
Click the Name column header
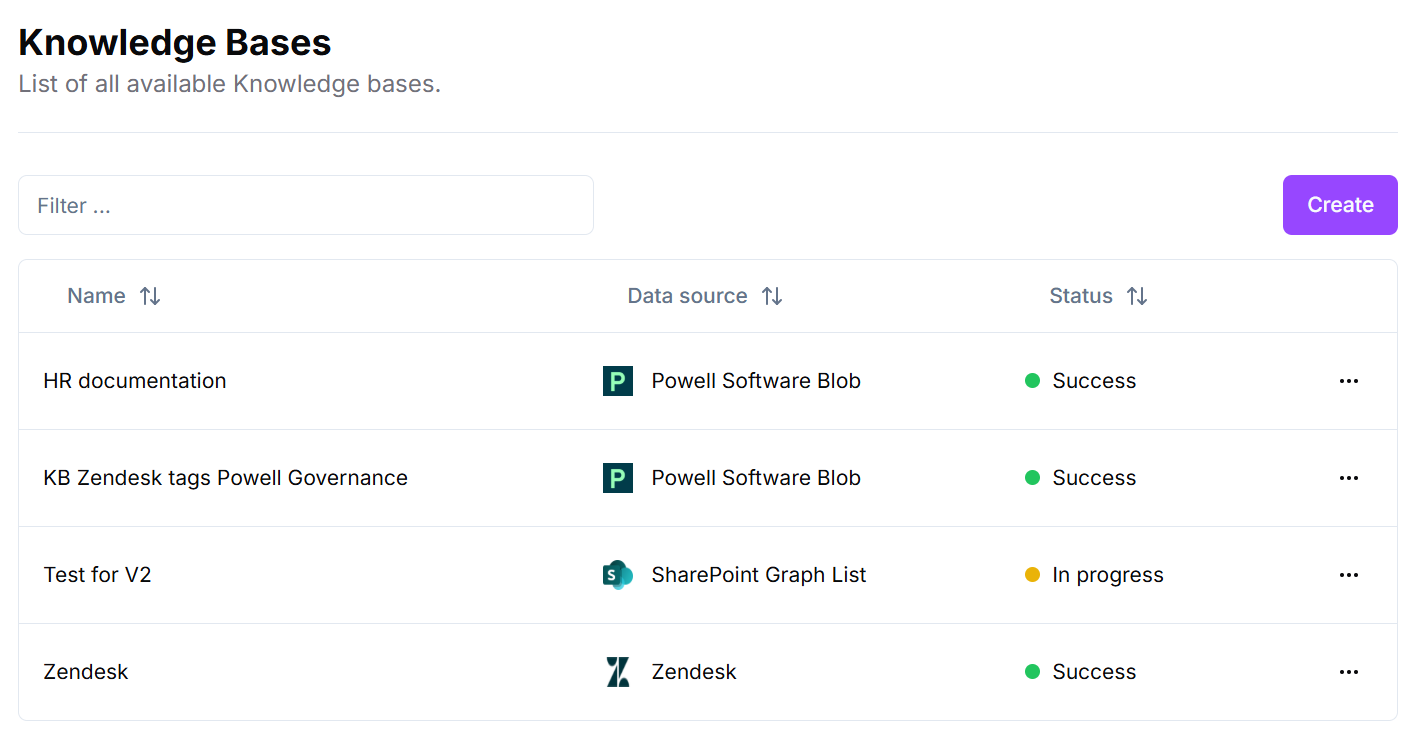click(x=96, y=296)
